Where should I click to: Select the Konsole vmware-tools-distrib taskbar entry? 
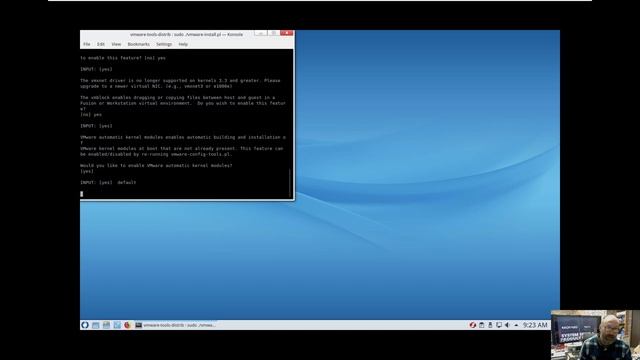coord(176,325)
